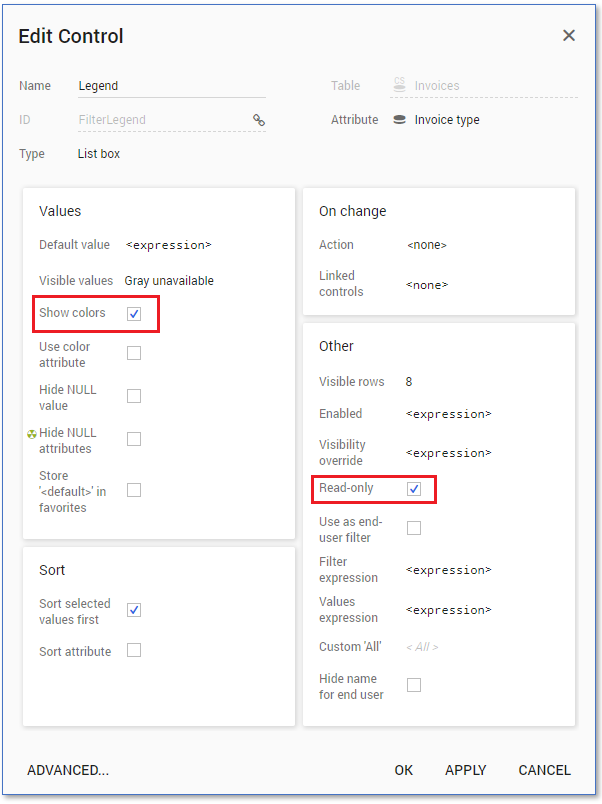Image resolution: width=602 pixels, height=804 pixels.
Task: Click the Name field containing Legend
Action: (170, 86)
